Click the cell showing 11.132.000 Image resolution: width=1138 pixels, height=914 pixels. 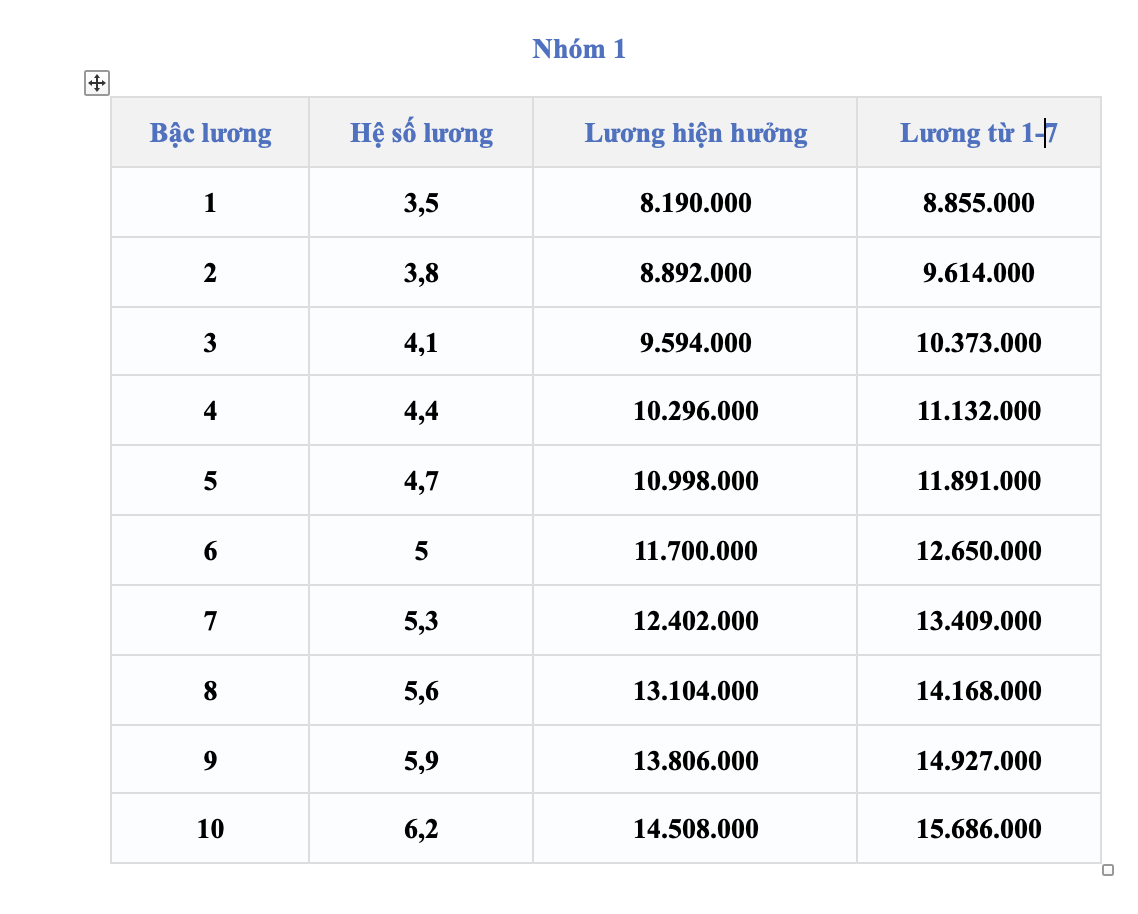point(978,410)
